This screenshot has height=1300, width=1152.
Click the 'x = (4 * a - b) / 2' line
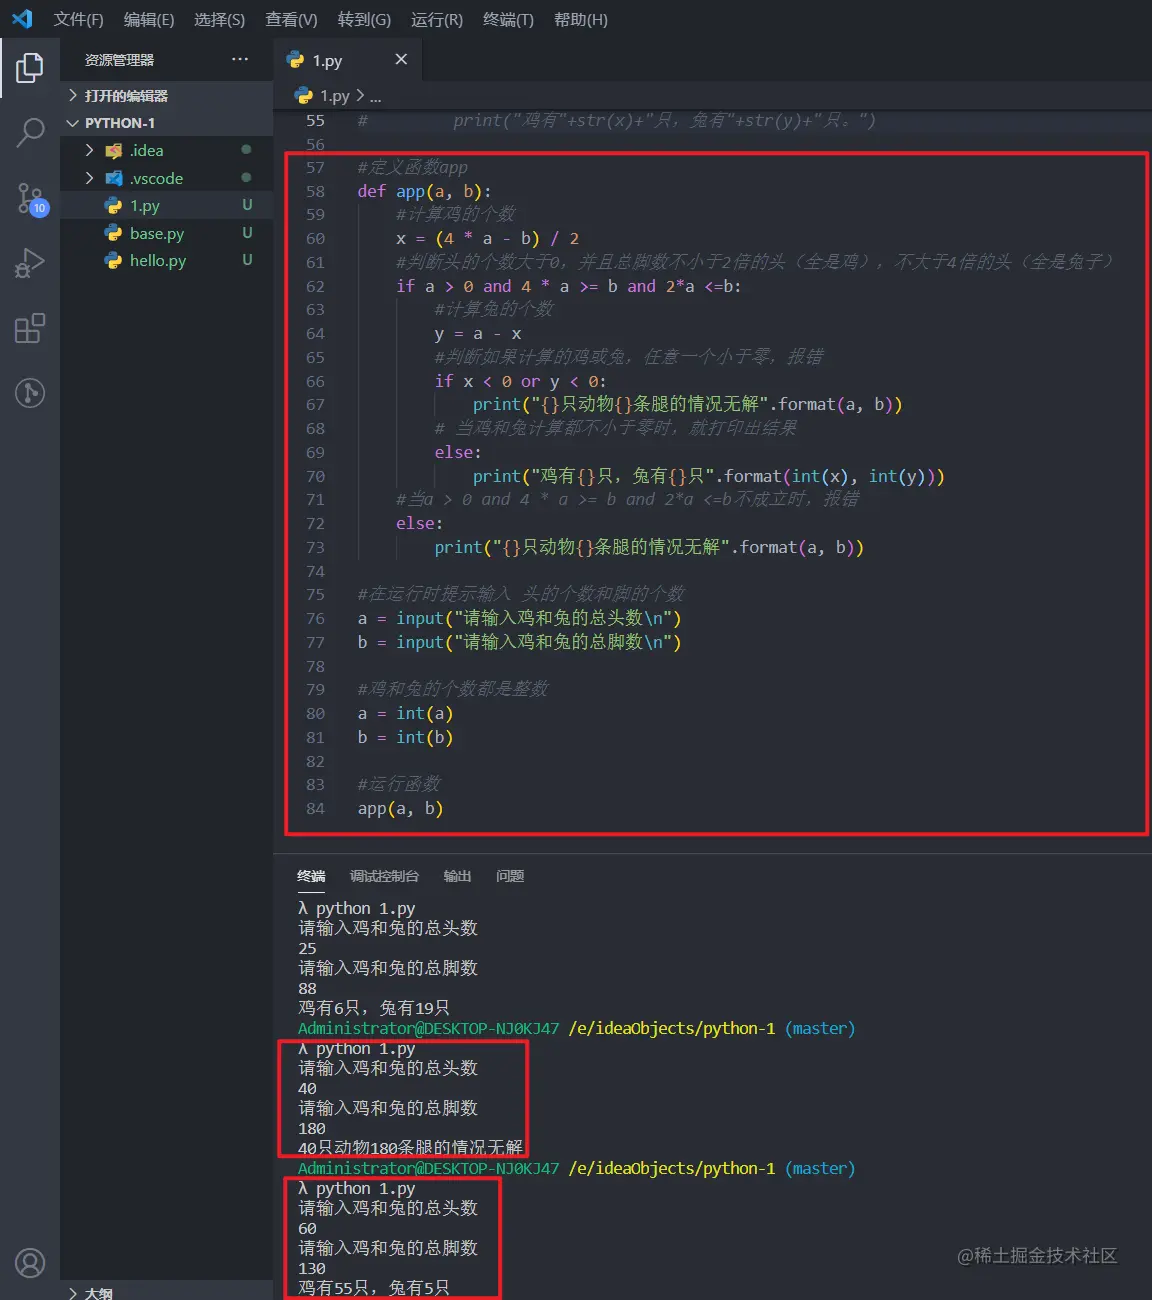coord(487,238)
